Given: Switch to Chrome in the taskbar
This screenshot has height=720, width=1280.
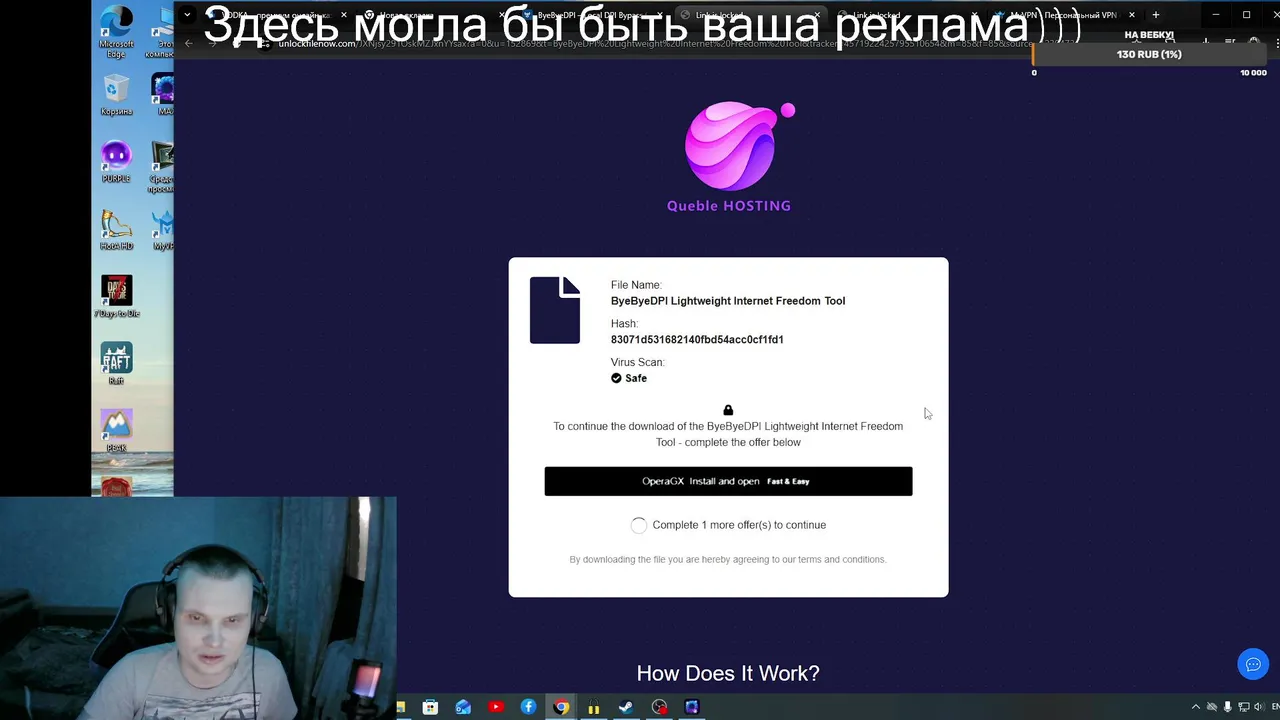Looking at the screenshot, I should 561,707.
